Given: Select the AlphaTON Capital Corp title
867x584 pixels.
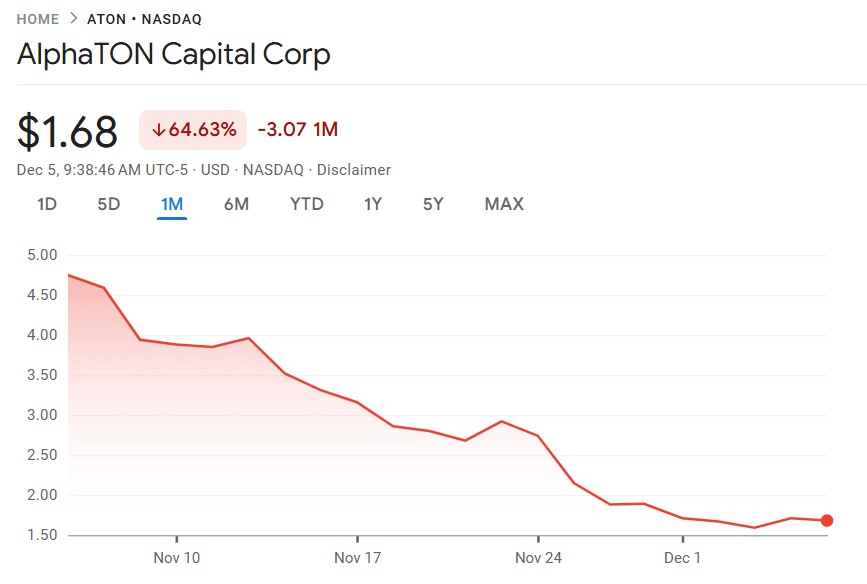Looking at the screenshot, I should [172, 54].
